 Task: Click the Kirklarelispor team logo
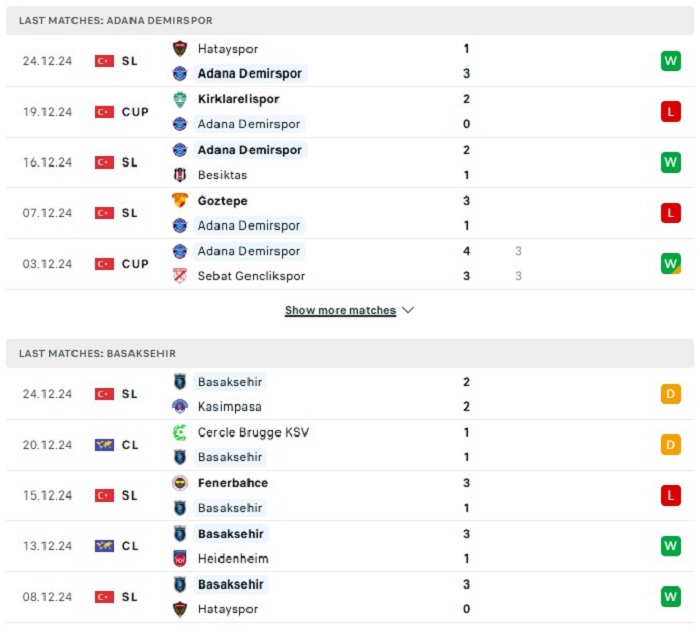[180, 99]
